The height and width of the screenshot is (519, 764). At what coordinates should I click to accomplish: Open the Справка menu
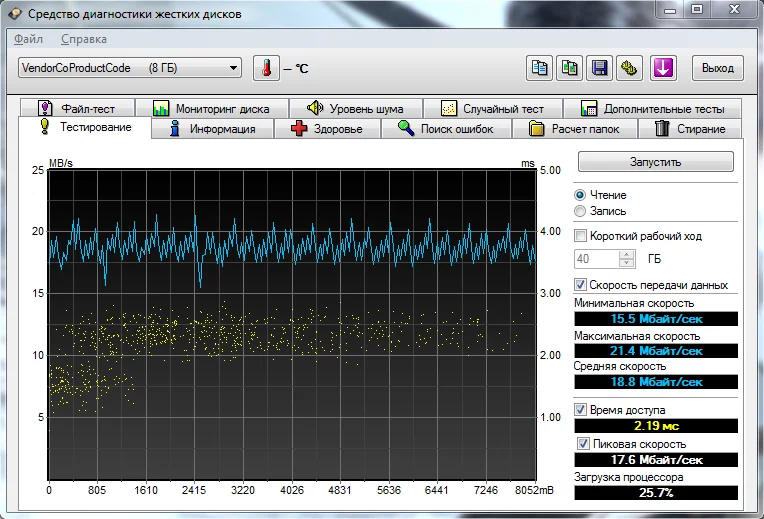(84, 39)
